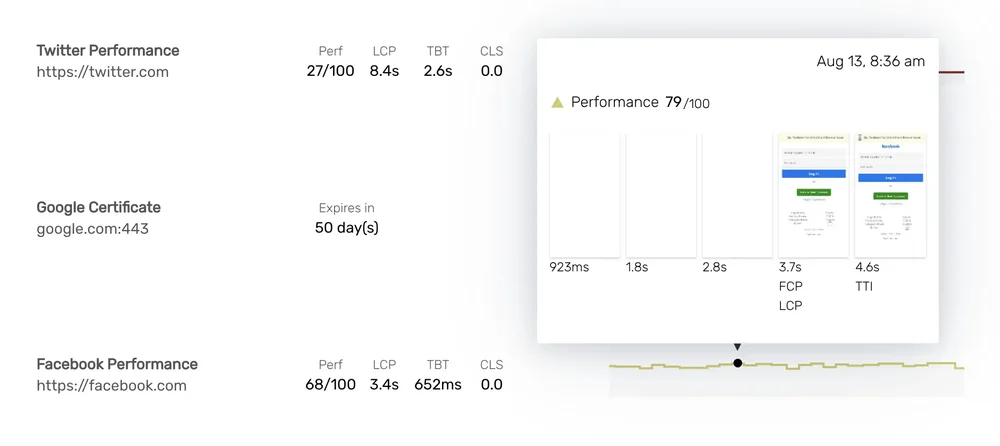Click the Performance triangle icon in the popup
The image size is (1000, 446).
coord(558,102)
